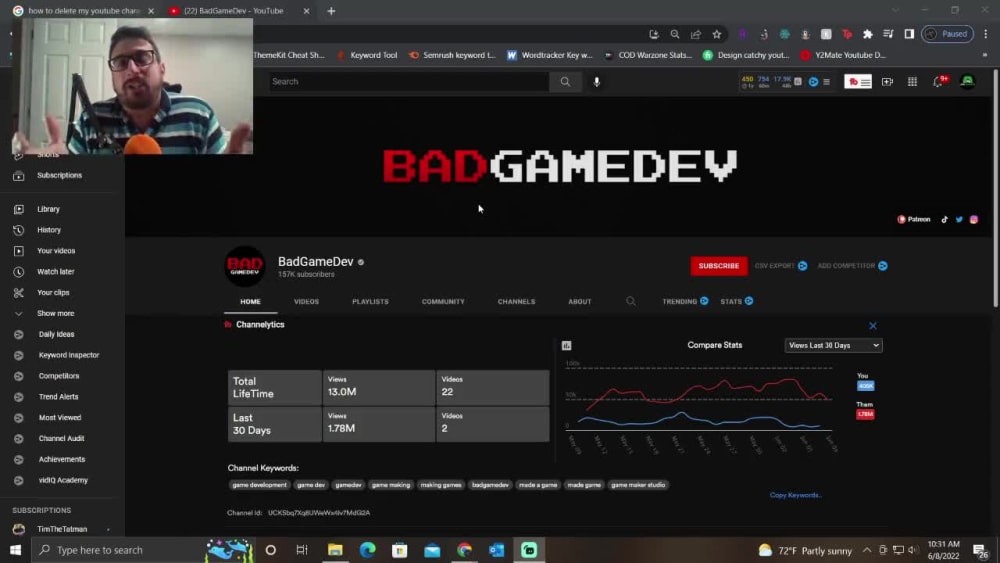
Task: Open BadGameDev Instagram link icon
Action: click(x=974, y=219)
